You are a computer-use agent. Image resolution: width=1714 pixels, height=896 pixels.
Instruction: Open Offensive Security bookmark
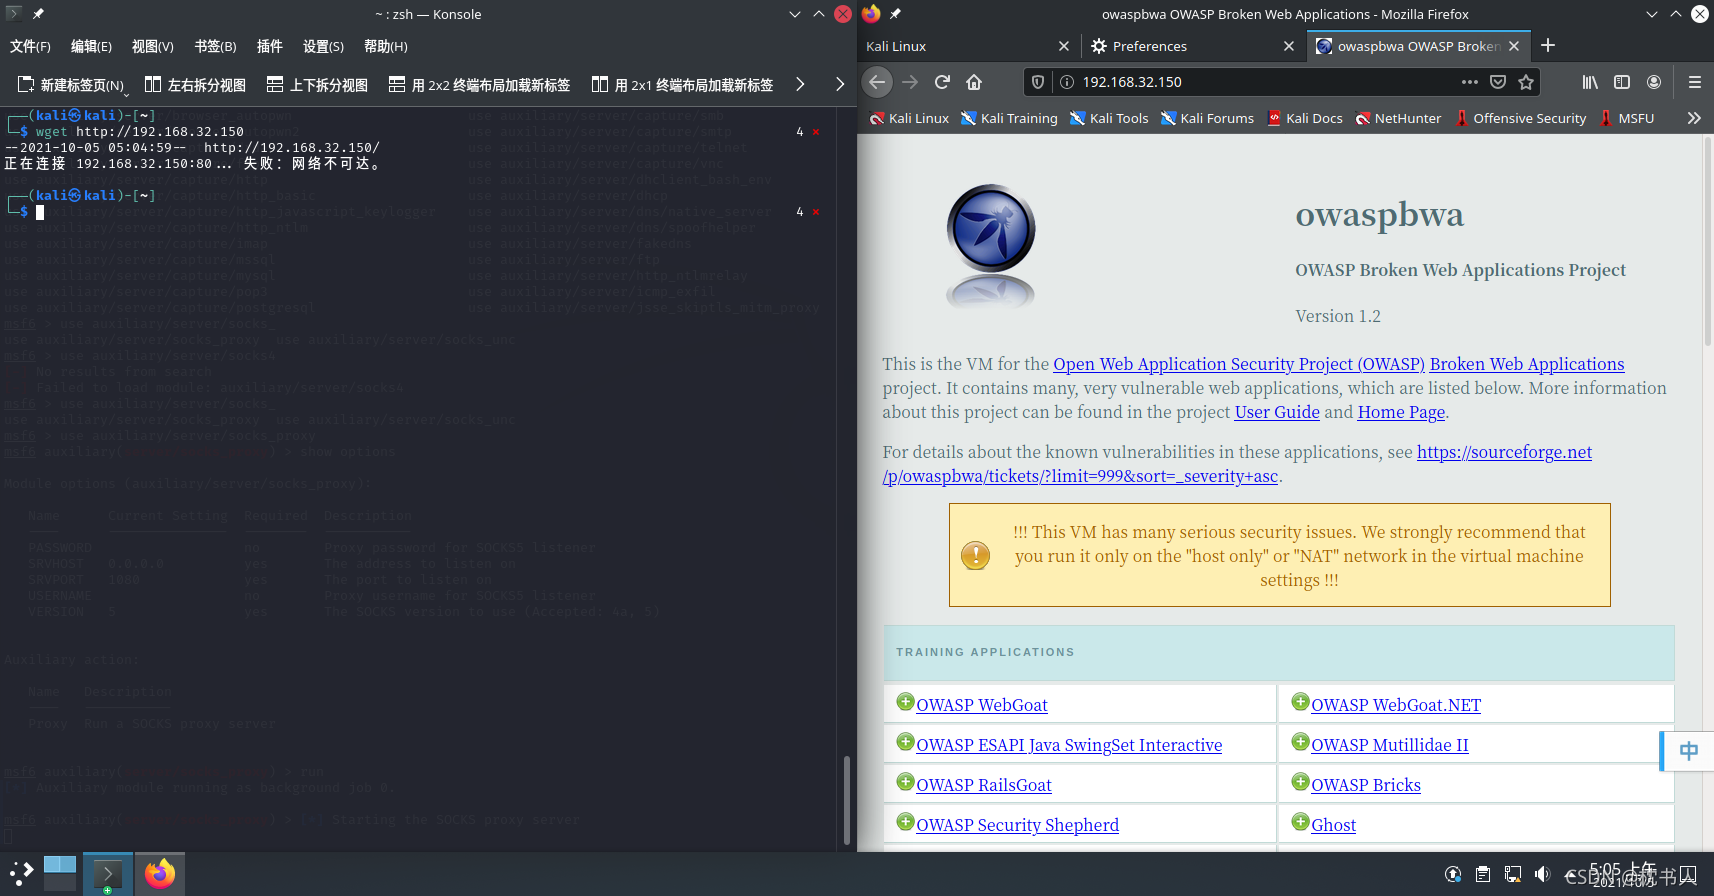[1520, 118]
